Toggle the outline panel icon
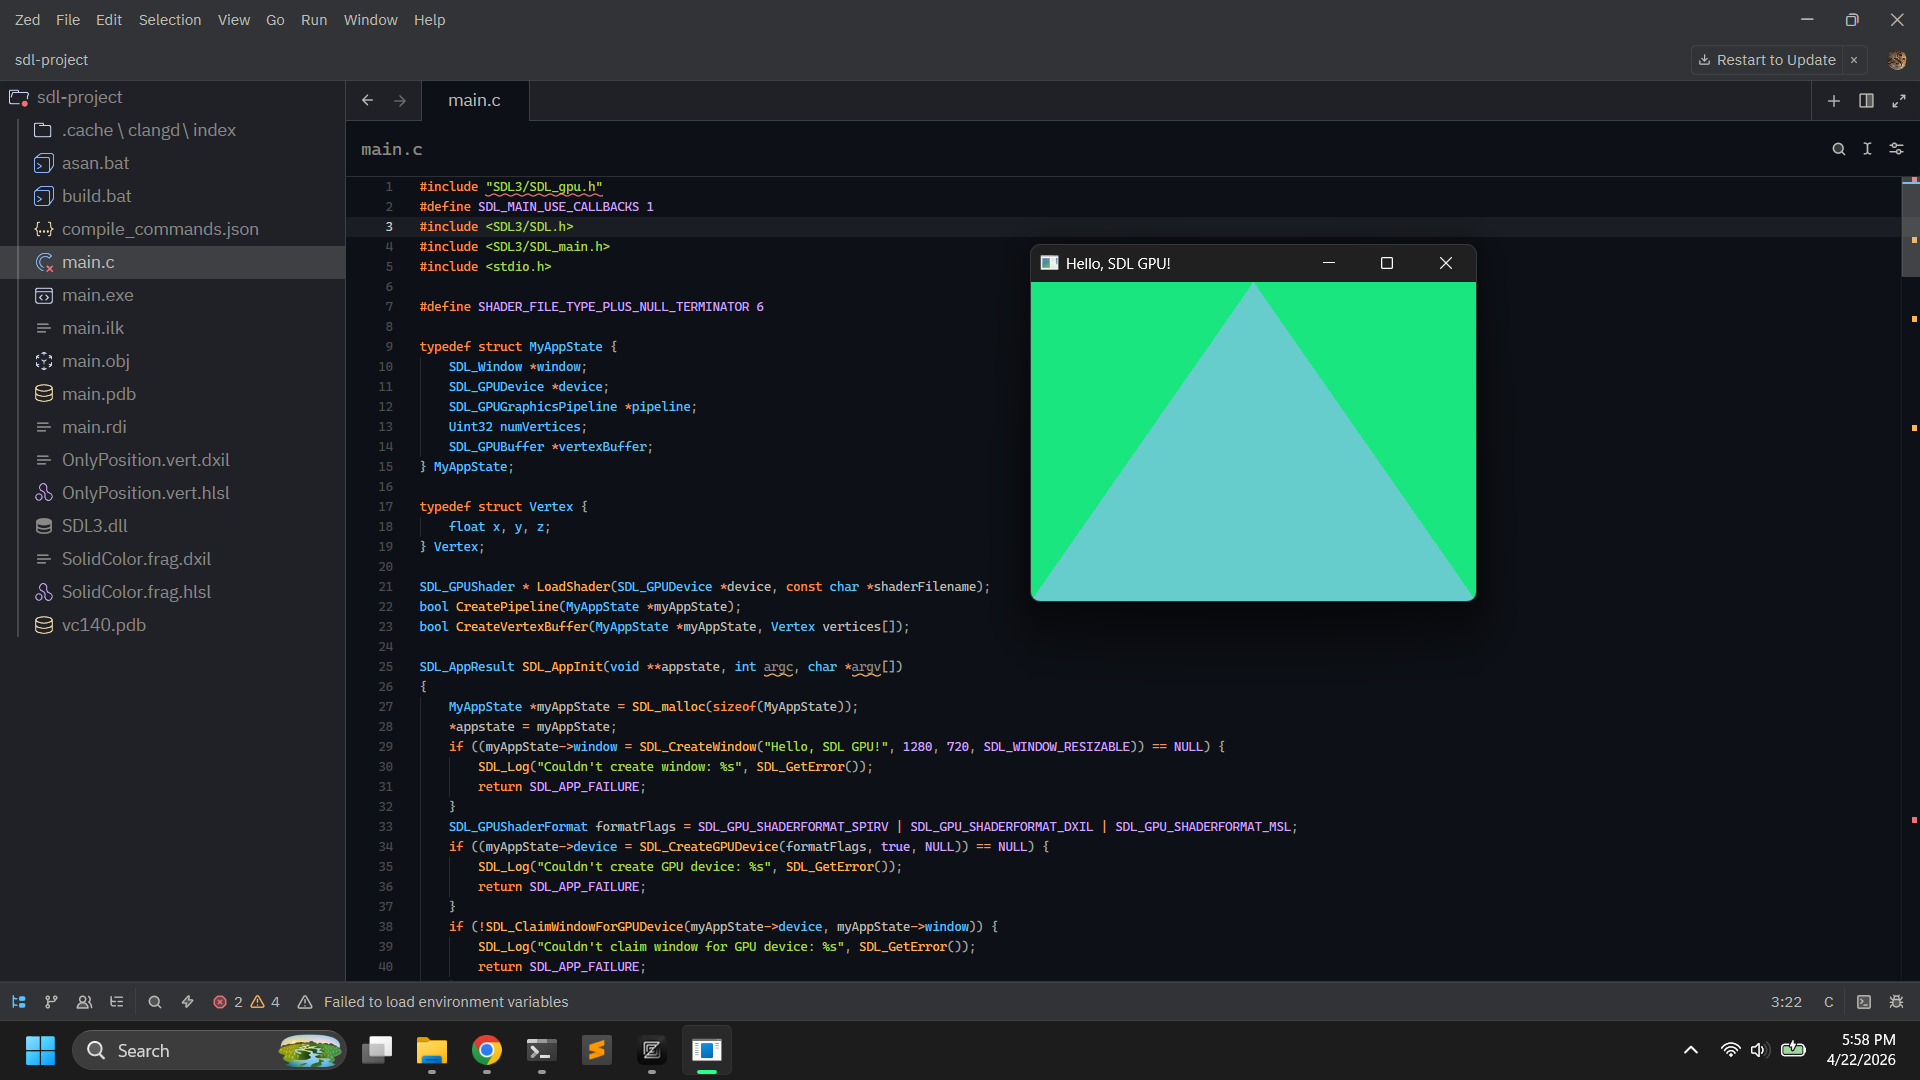The height and width of the screenshot is (1080, 1920). [117, 1002]
